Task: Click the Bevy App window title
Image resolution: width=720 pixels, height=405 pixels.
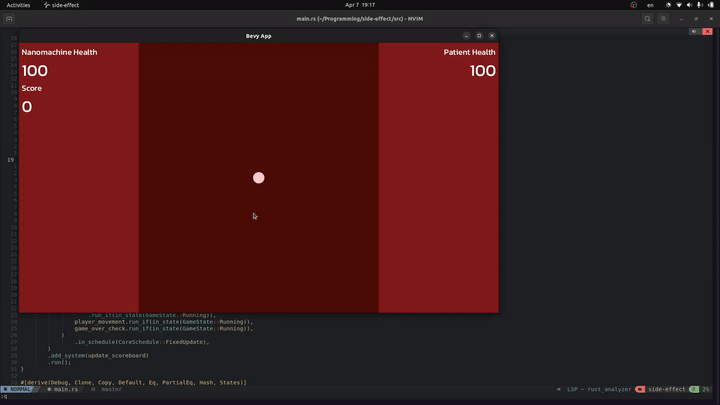Action: [259, 36]
